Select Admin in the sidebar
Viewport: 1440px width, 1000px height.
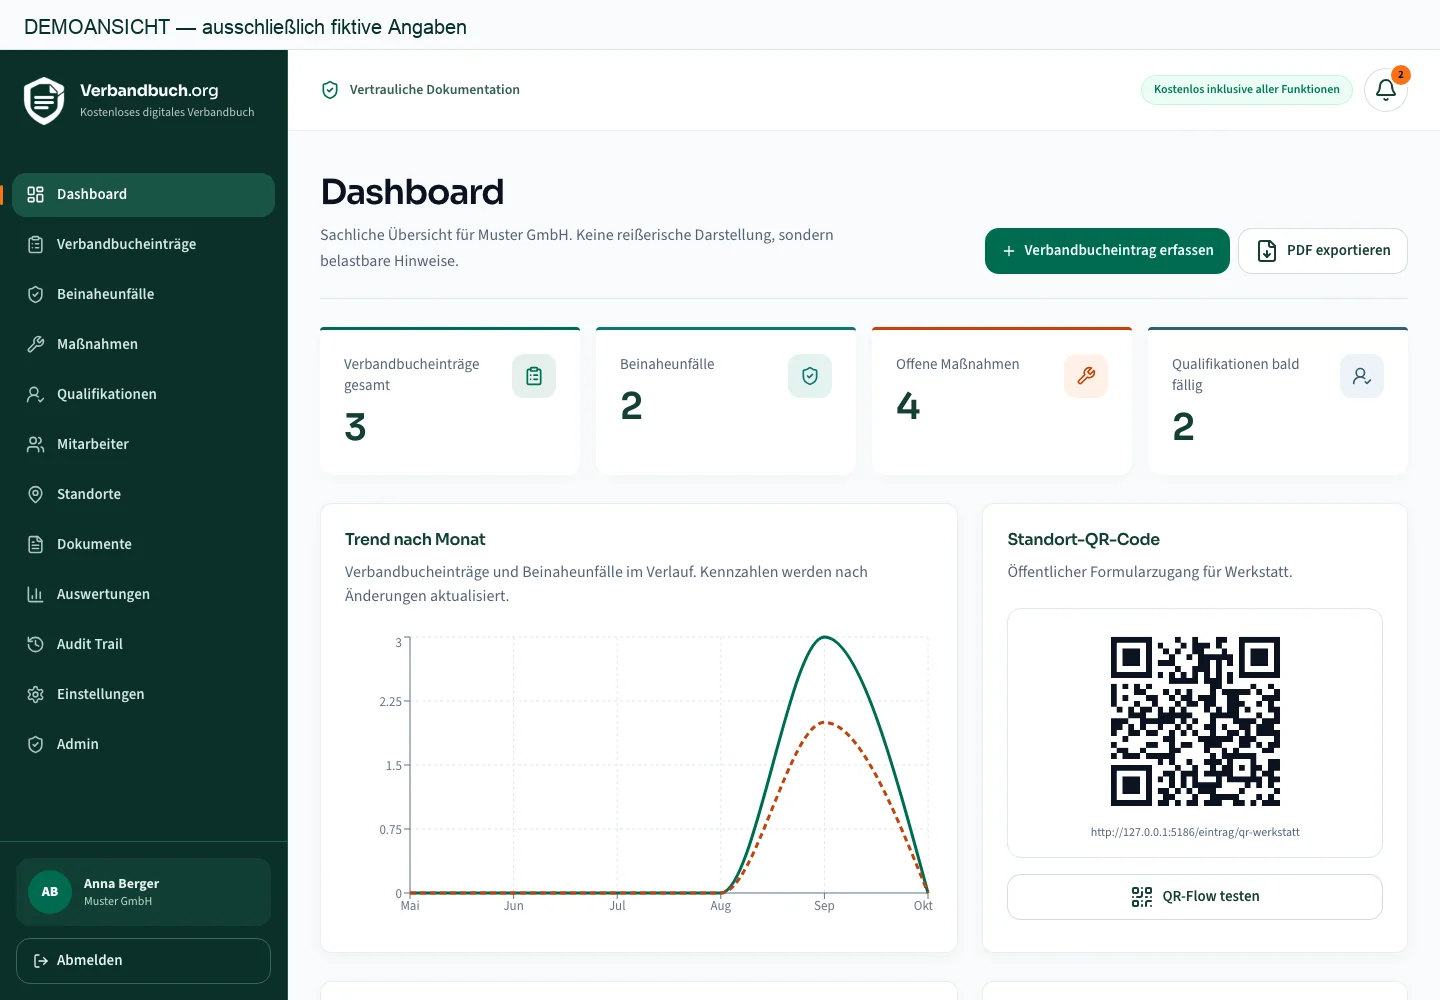pyautogui.click(x=143, y=745)
